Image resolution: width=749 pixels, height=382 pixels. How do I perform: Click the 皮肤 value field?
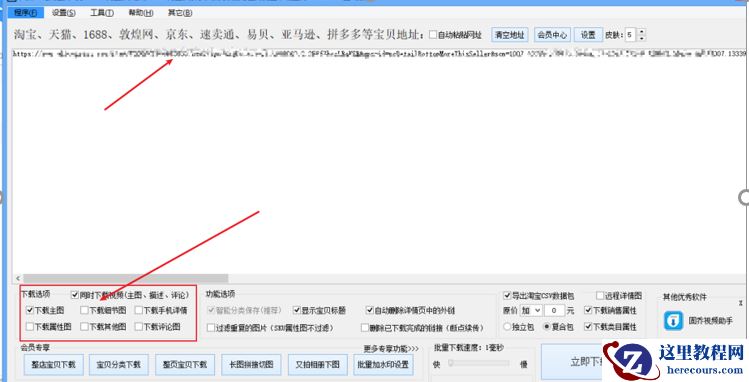(x=631, y=35)
